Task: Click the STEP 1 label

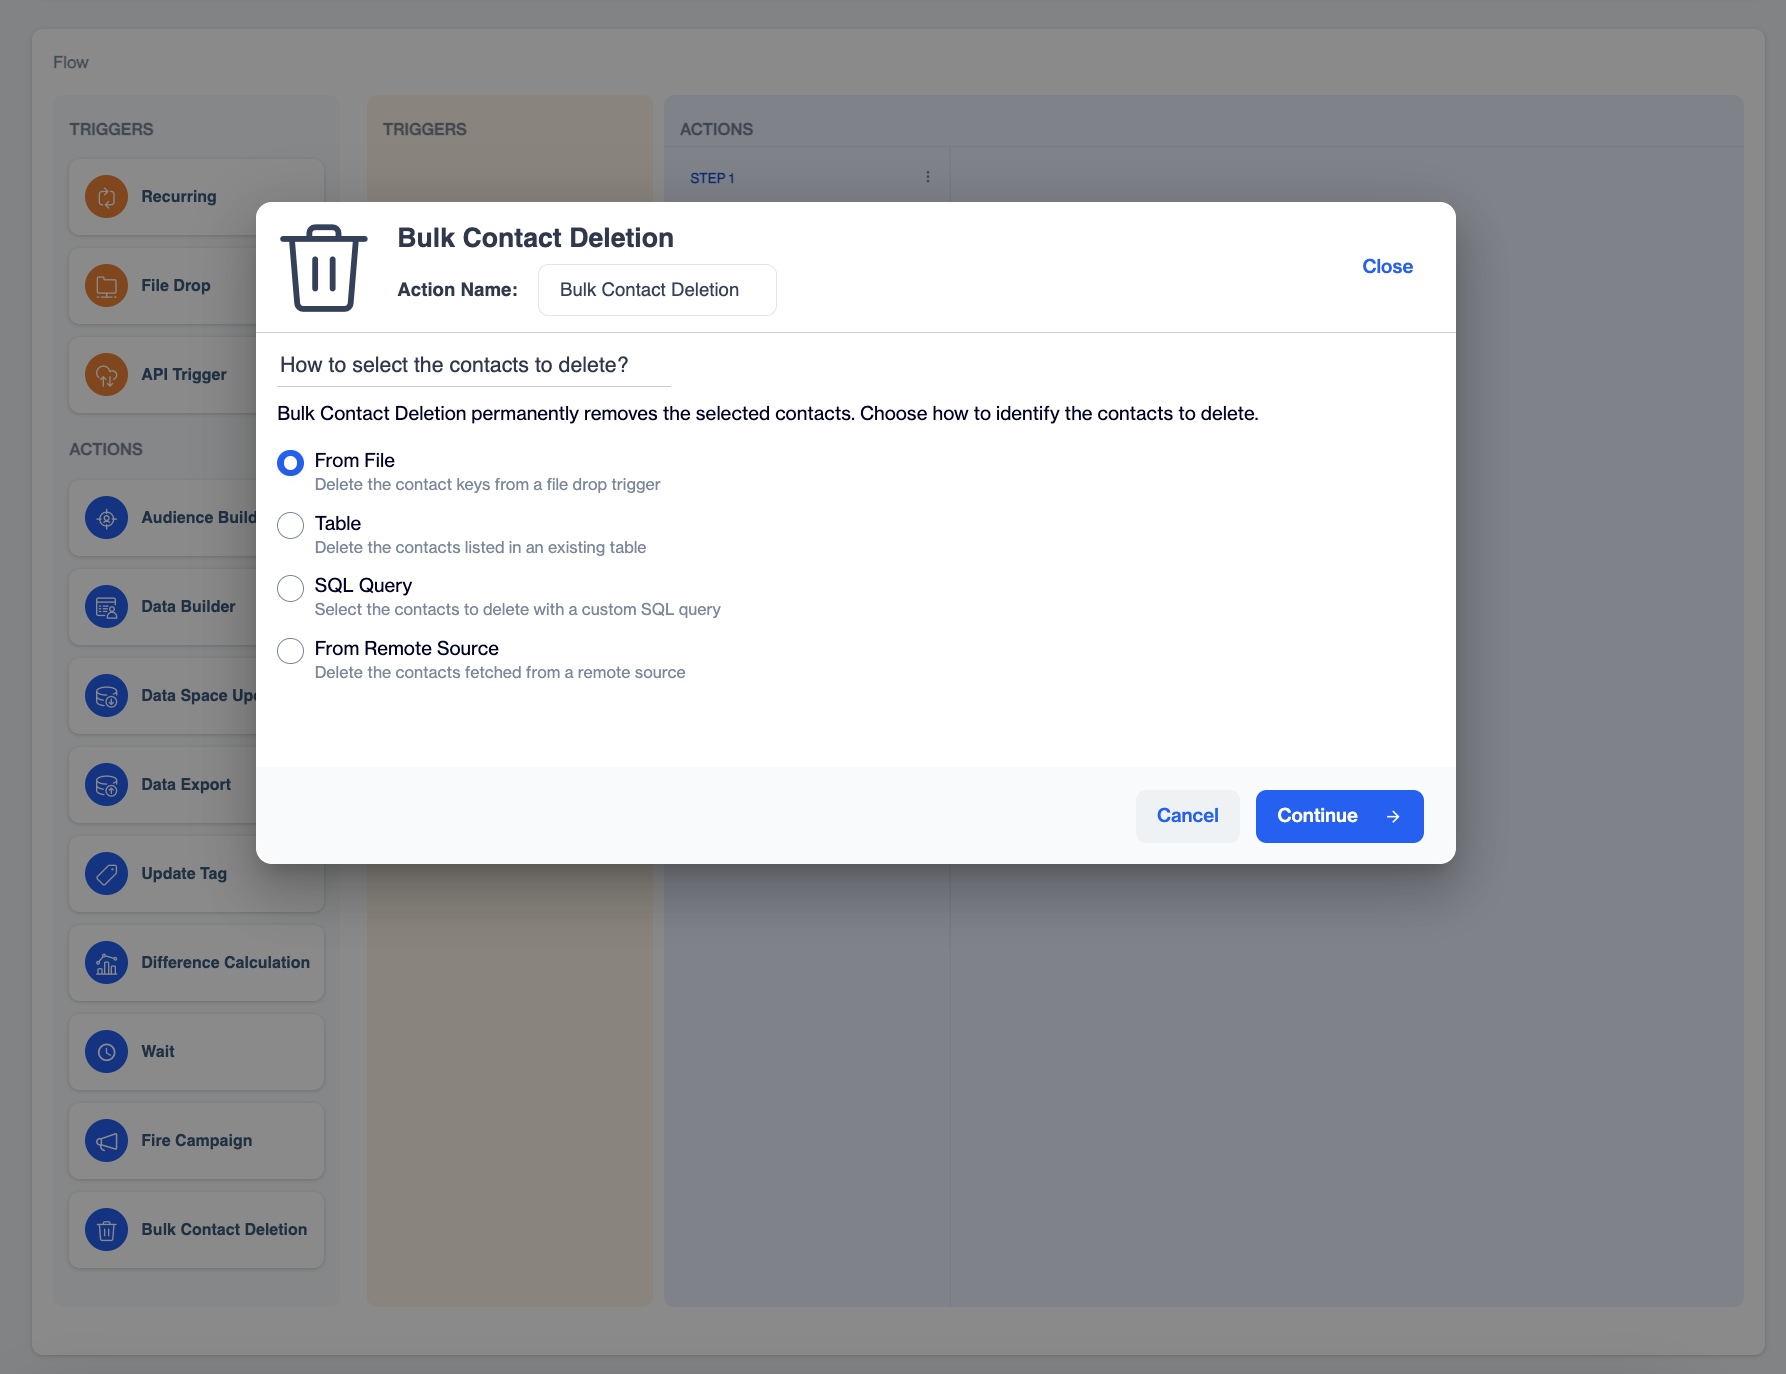Action: (712, 178)
